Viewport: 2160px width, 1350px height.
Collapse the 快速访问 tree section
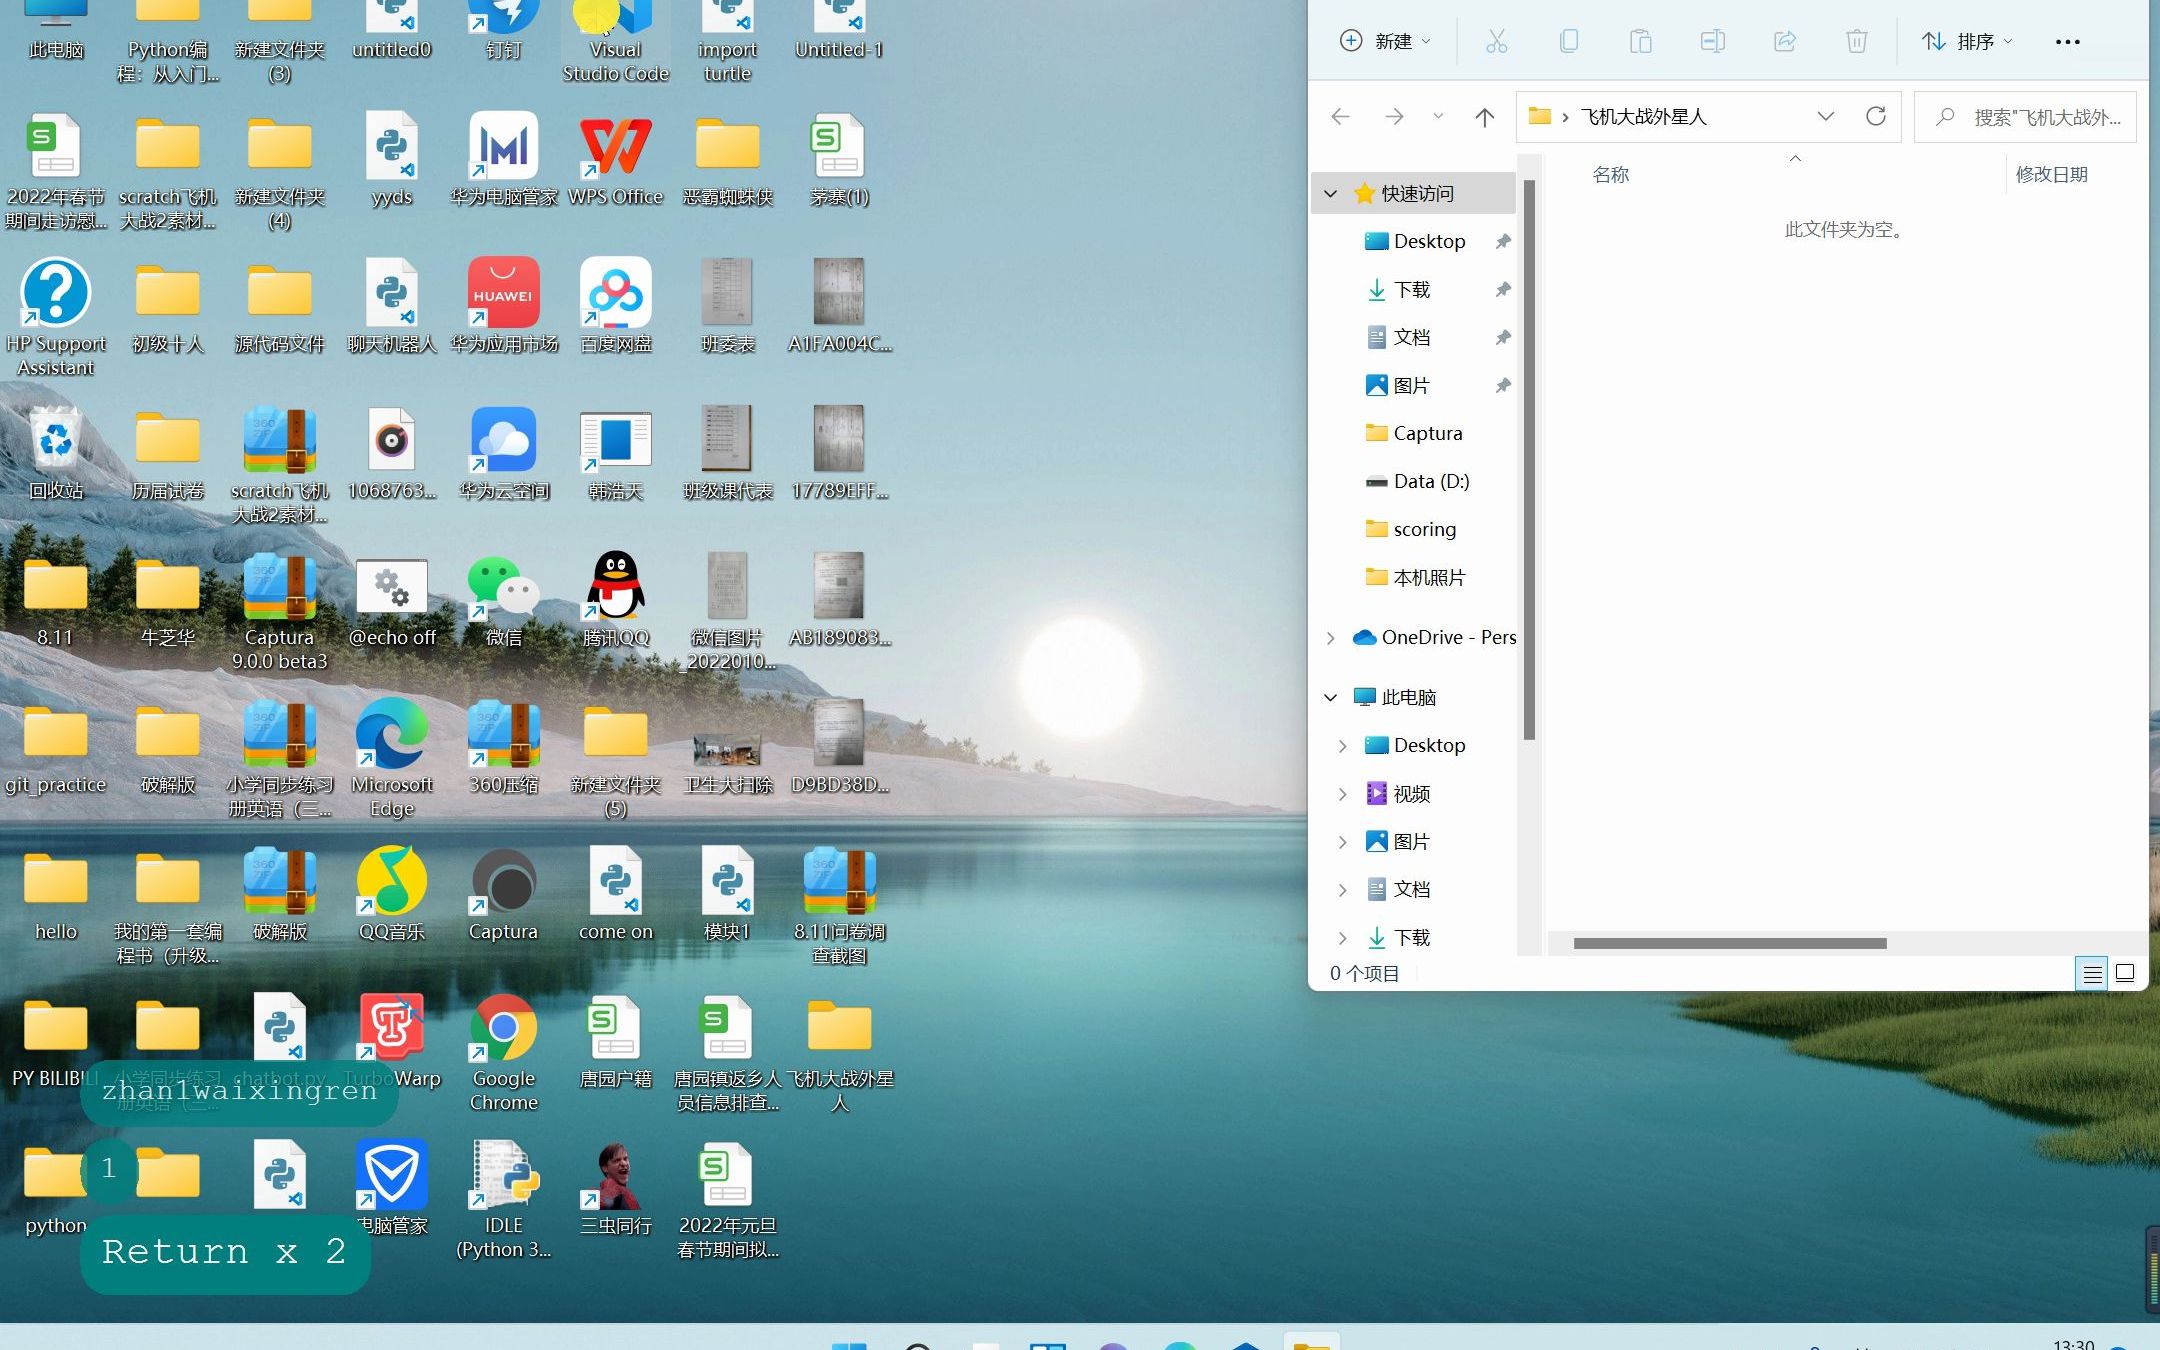[x=1330, y=193]
